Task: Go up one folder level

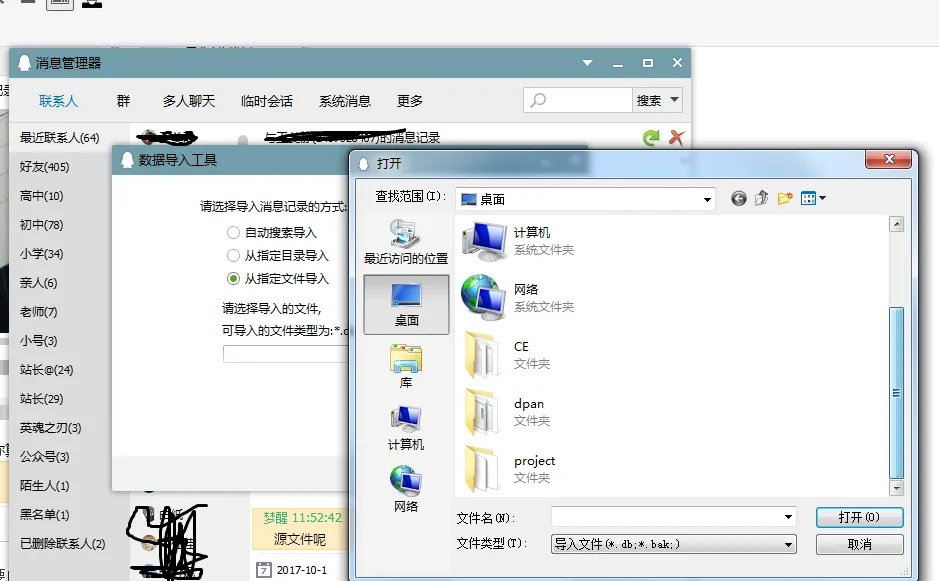Action: tap(762, 199)
